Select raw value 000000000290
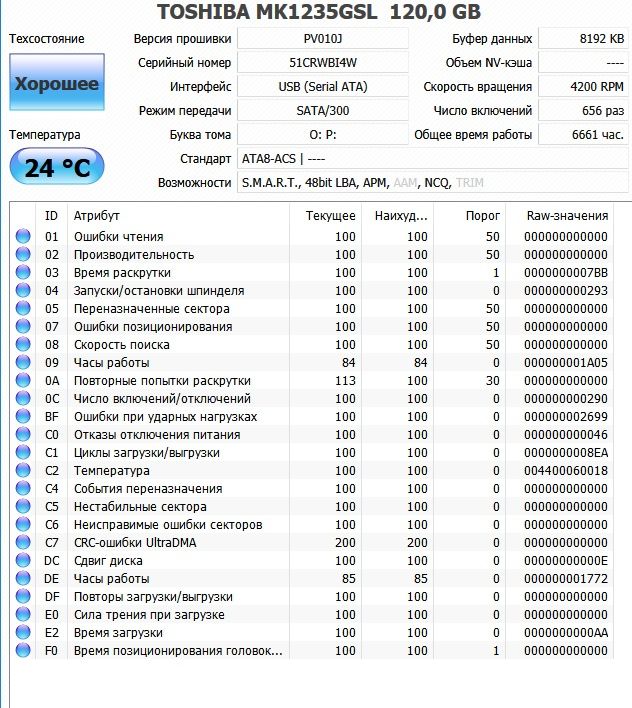 tap(566, 399)
